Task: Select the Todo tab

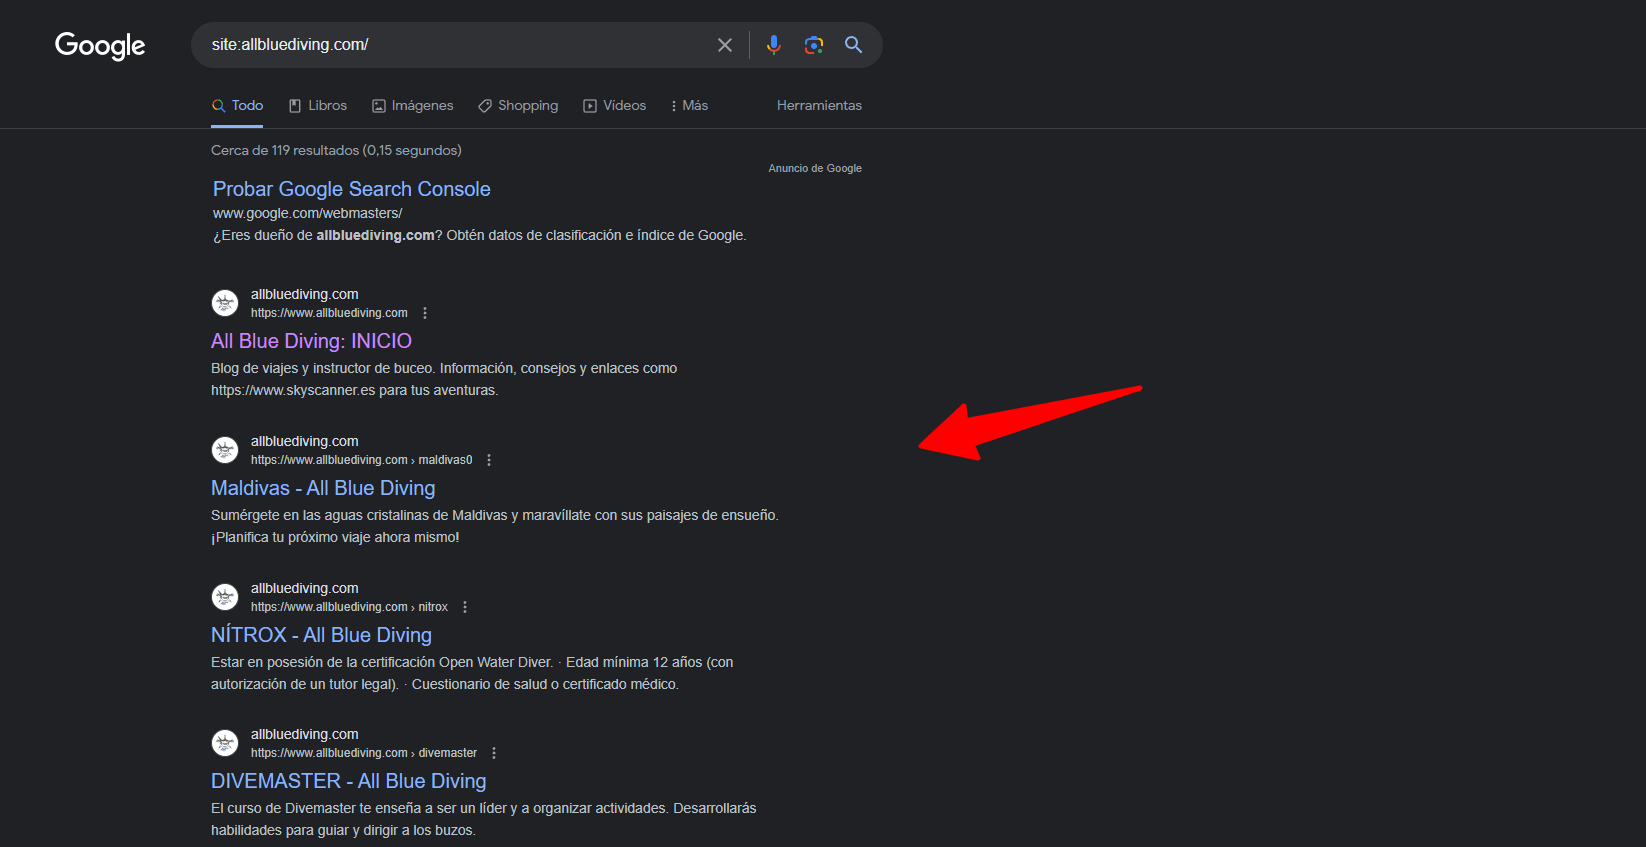Action: (237, 105)
